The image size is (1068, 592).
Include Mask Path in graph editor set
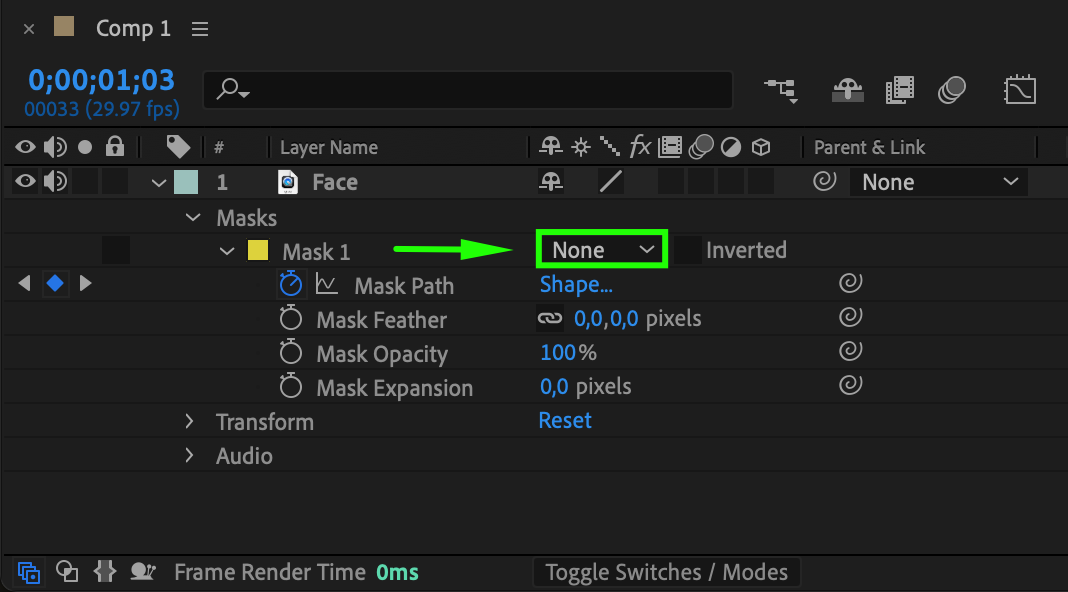pyautogui.click(x=326, y=284)
